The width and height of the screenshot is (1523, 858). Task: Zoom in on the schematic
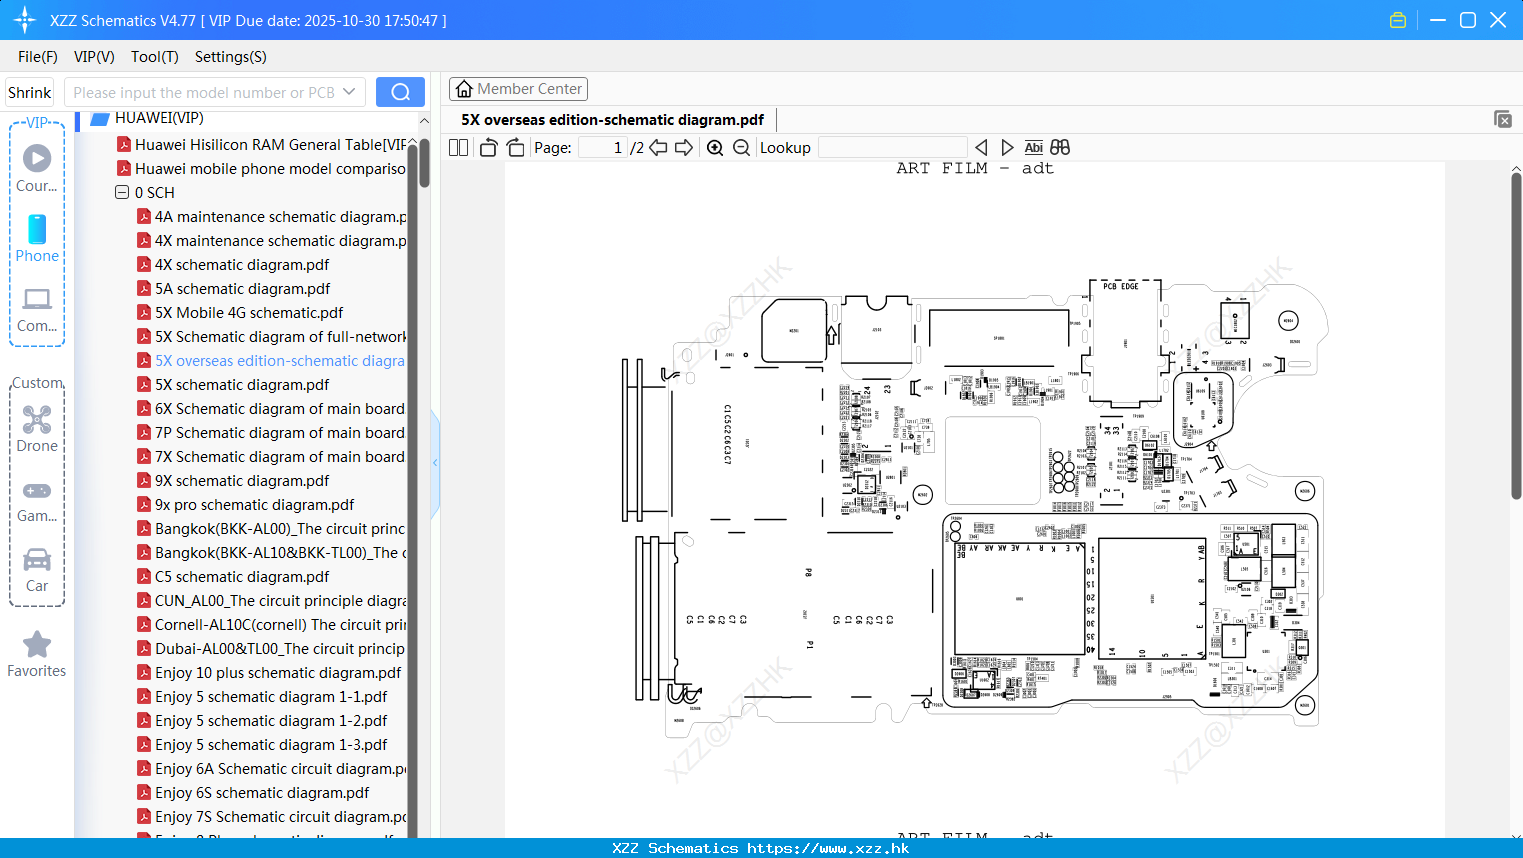click(715, 147)
